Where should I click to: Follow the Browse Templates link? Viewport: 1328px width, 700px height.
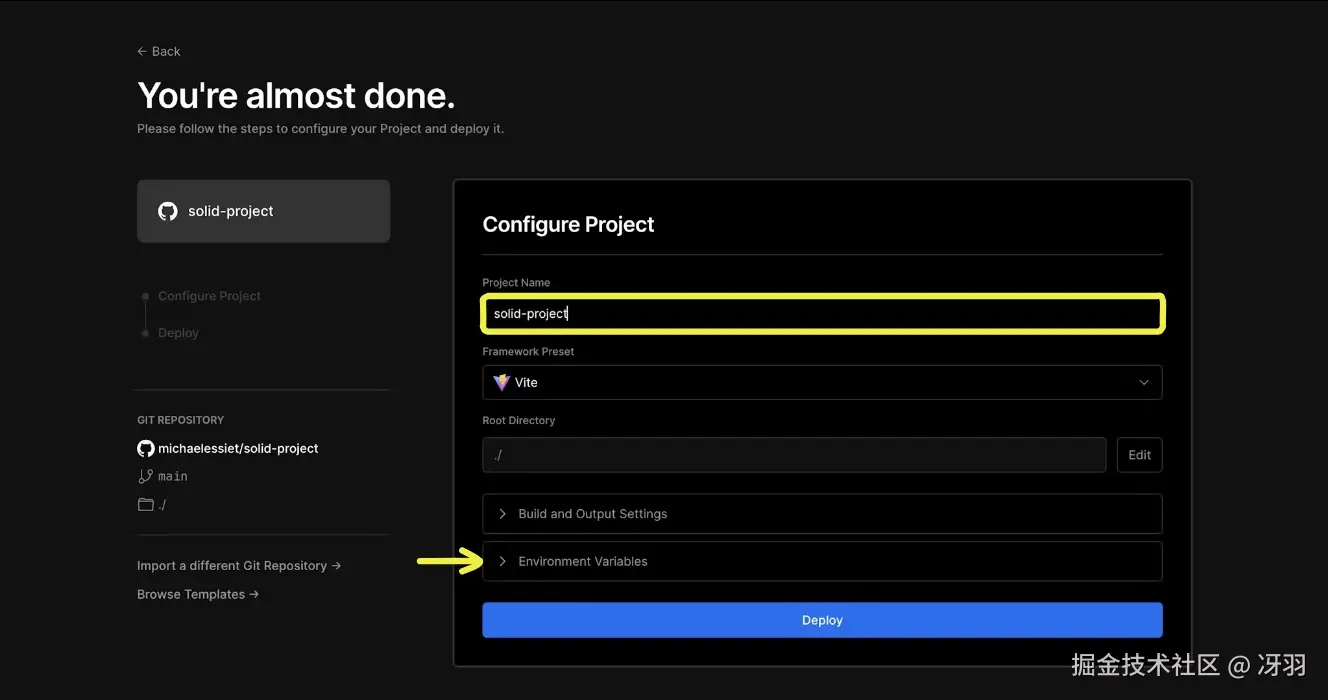pos(198,594)
